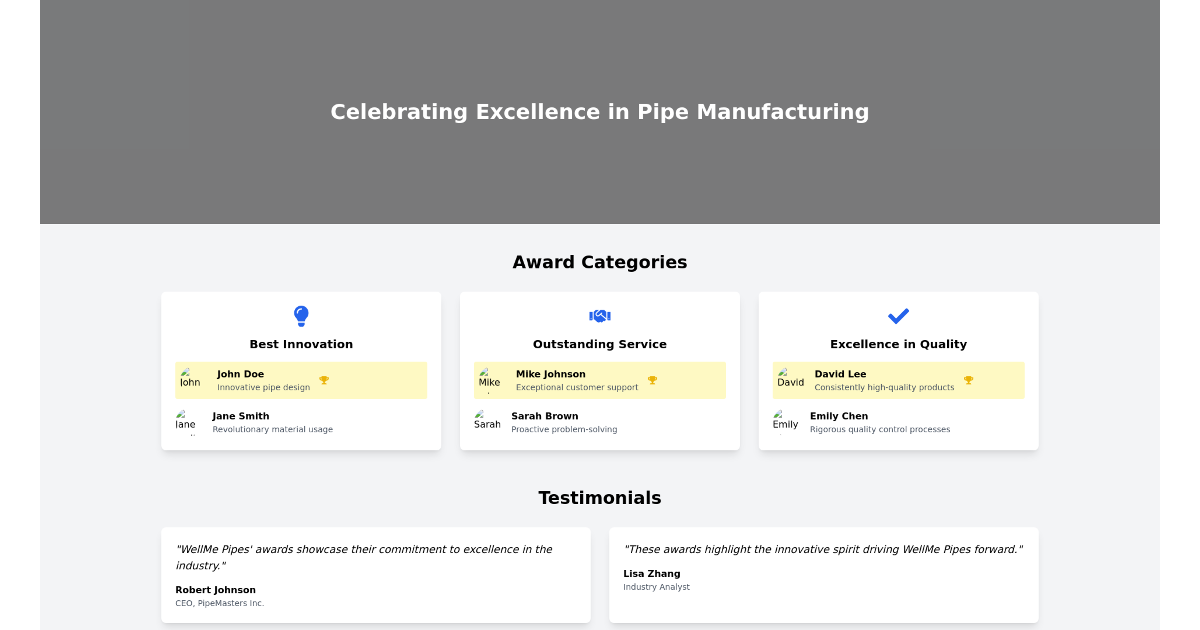Click the Award Categories heading
This screenshot has height=630, width=1200.
[599, 262]
